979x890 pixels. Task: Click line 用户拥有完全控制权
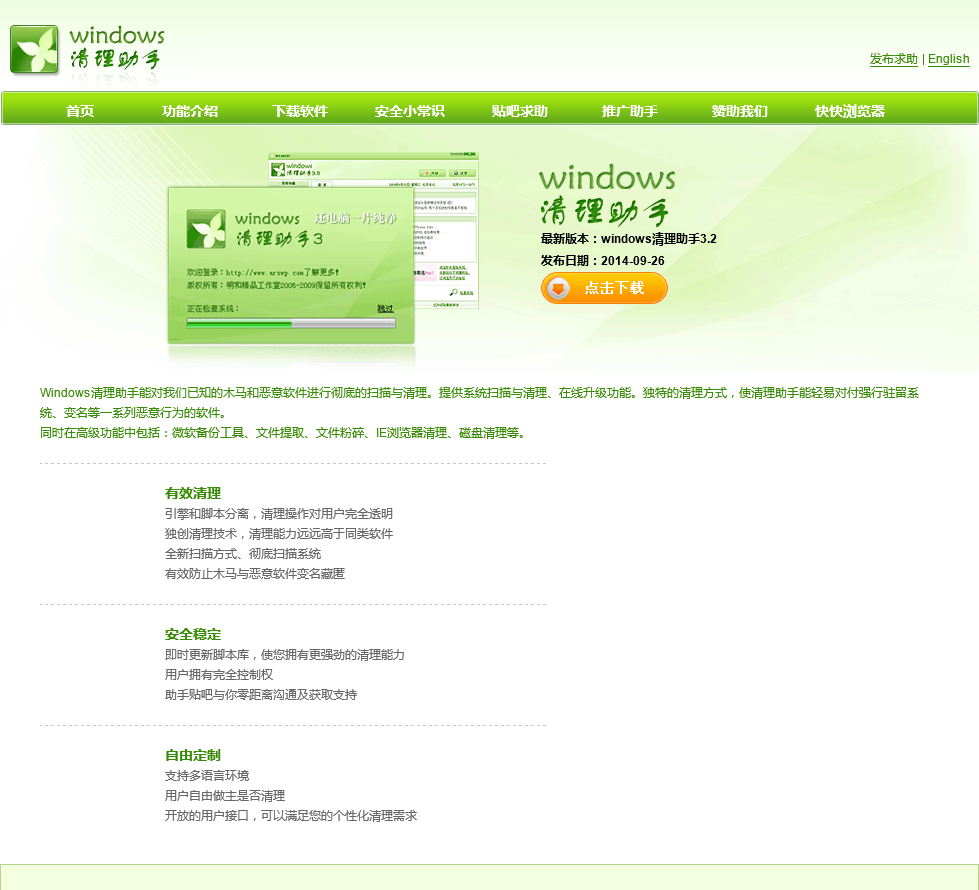click(219, 675)
